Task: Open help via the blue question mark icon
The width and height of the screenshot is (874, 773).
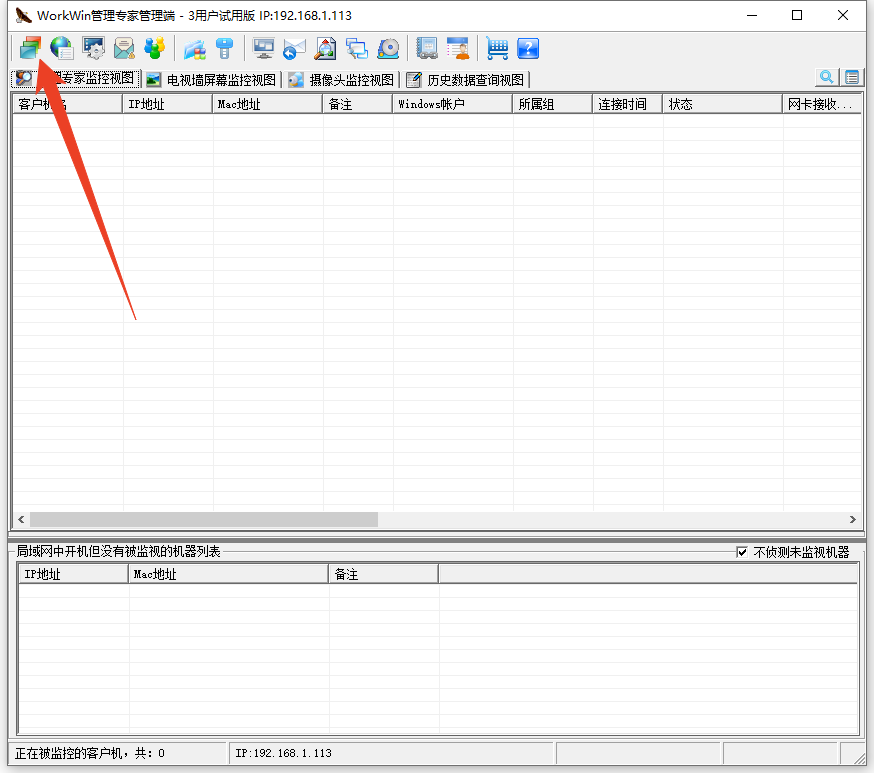Action: (528, 48)
